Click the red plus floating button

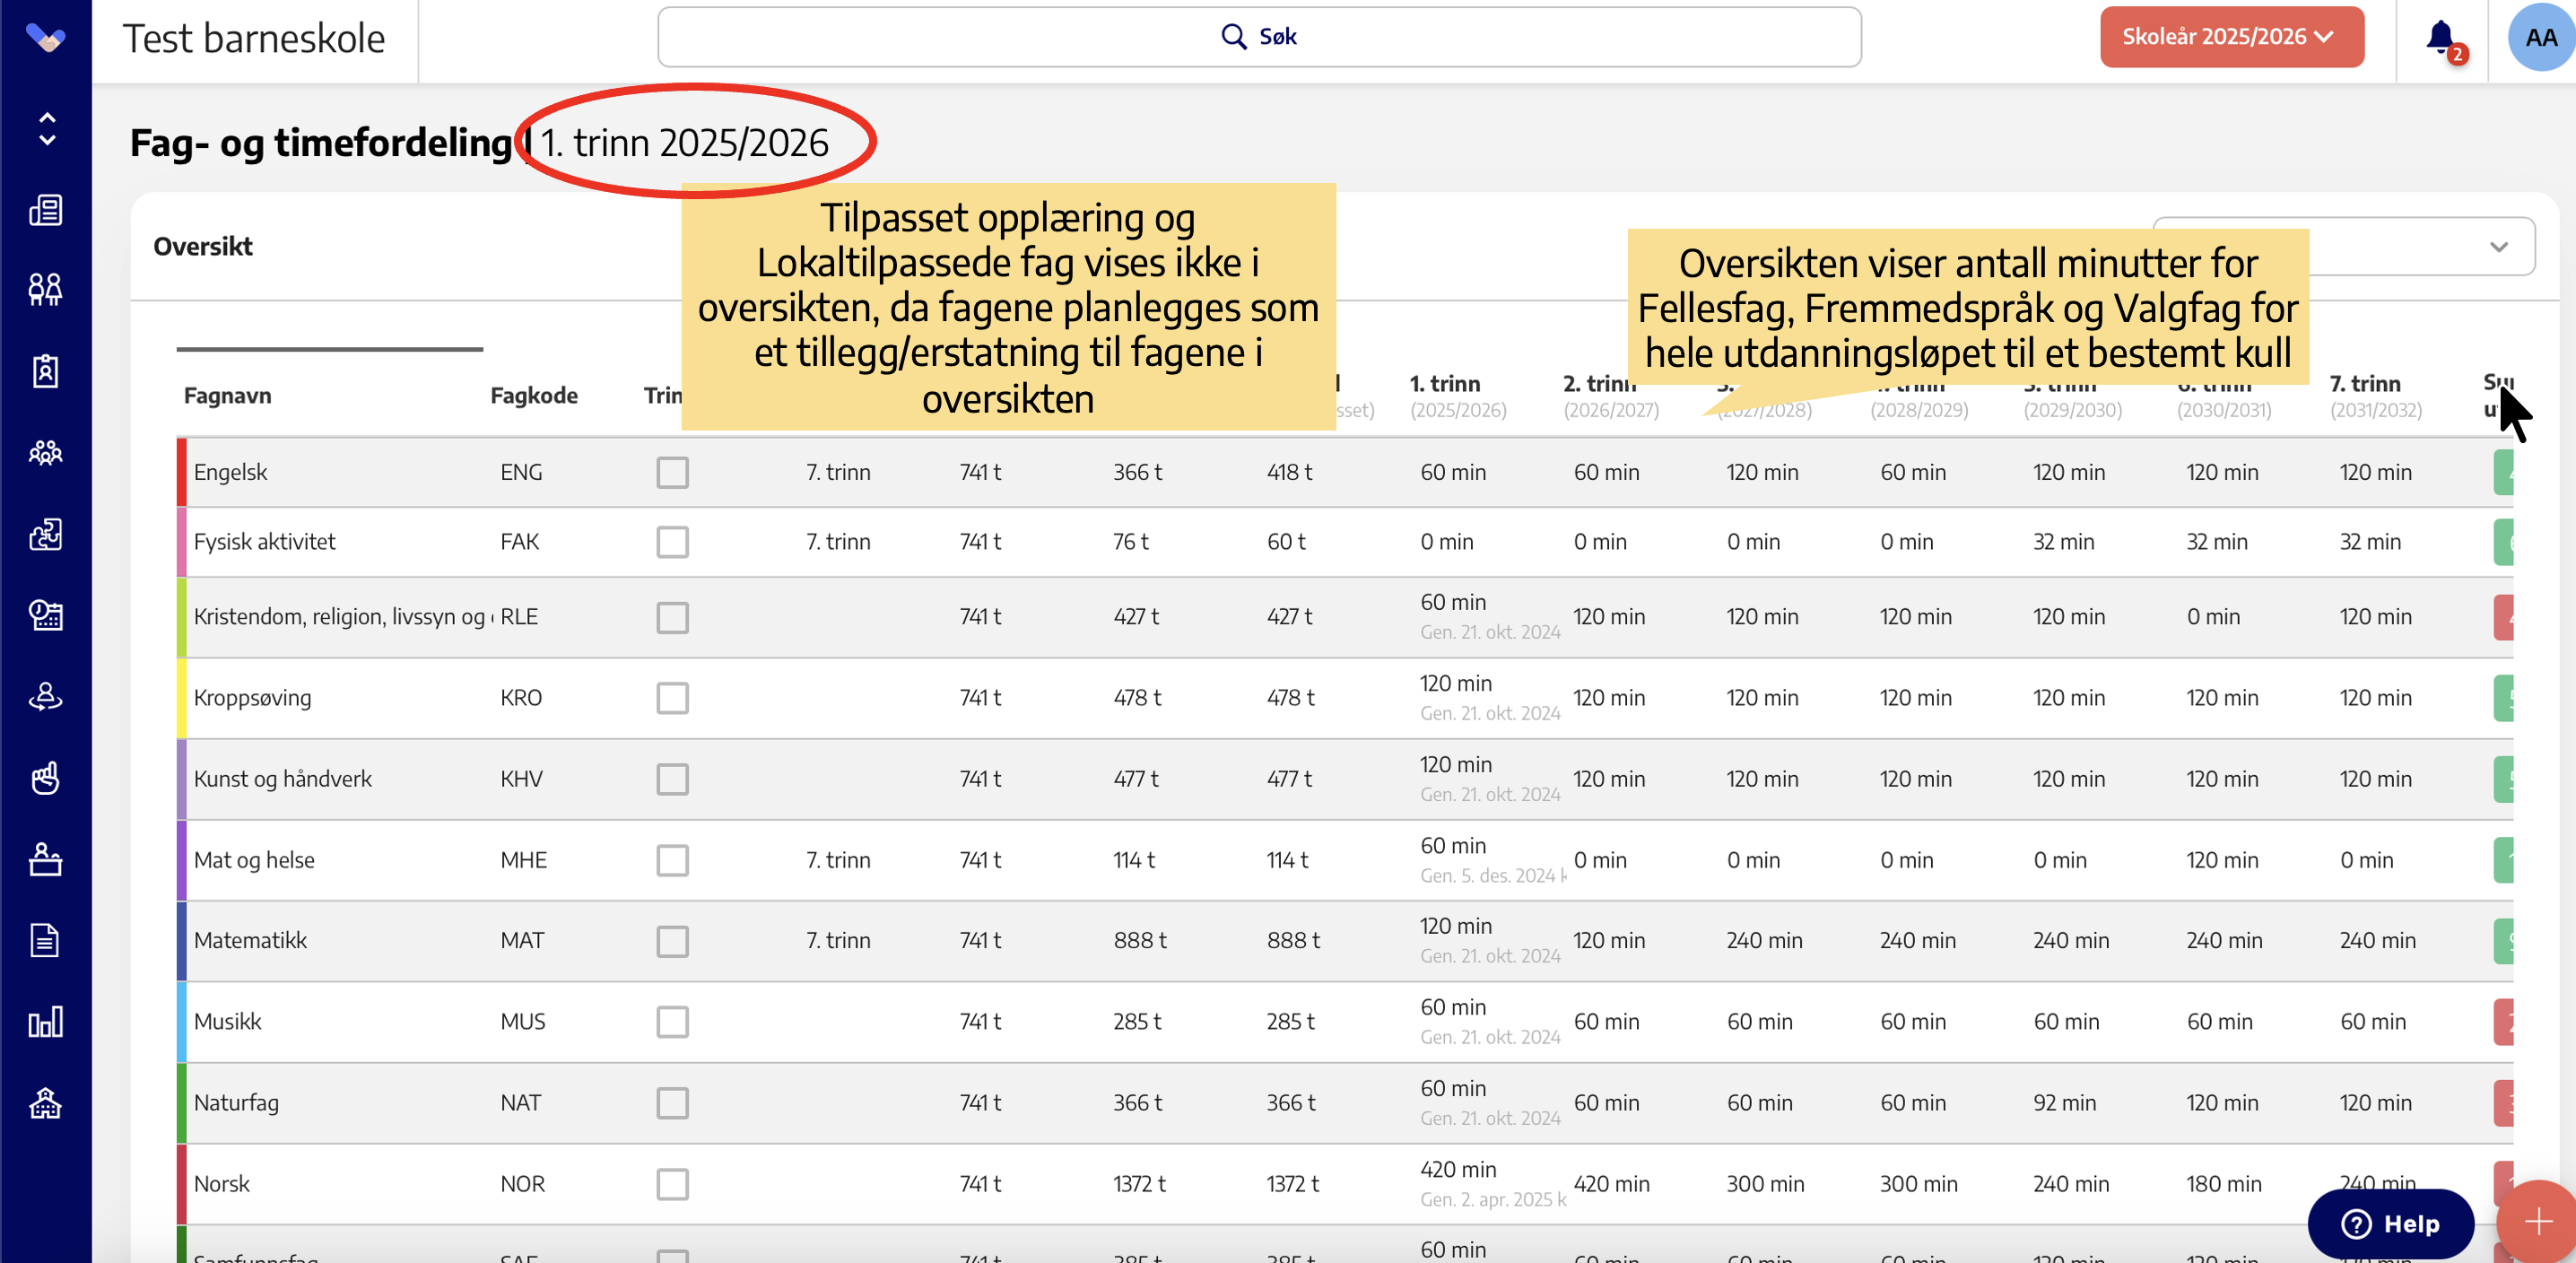tap(2537, 1221)
